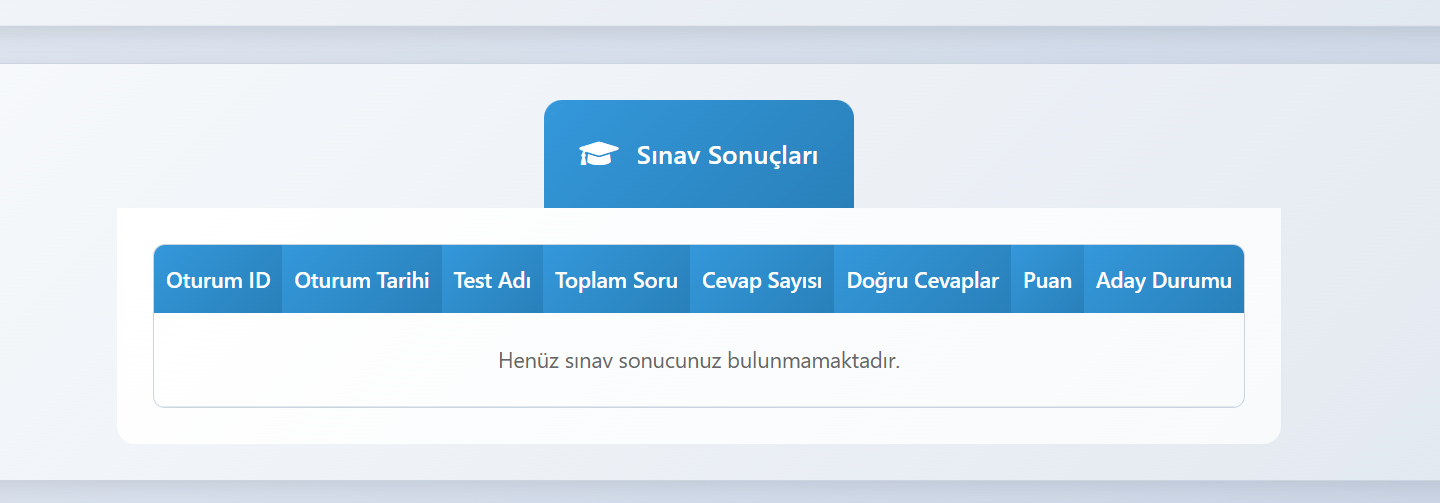Click the Doğru Cevaplar column header
The image size is (1440, 503).
(922, 280)
